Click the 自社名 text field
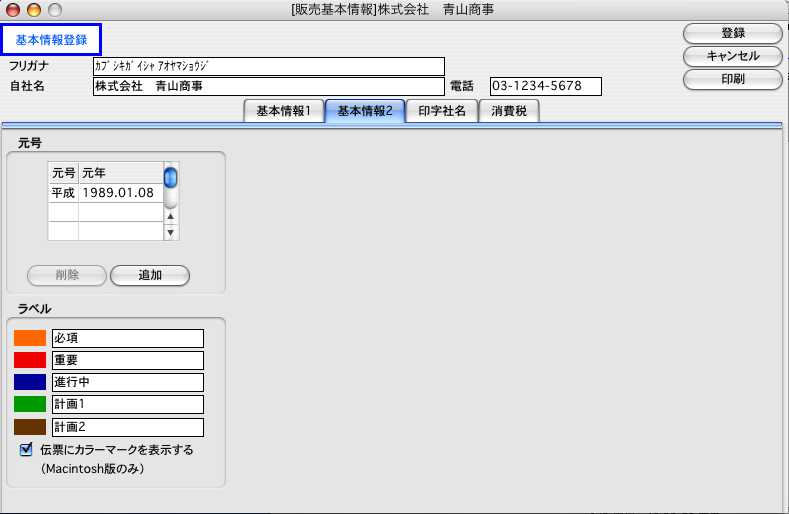This screenshot has width=789, height=514. 267,86
